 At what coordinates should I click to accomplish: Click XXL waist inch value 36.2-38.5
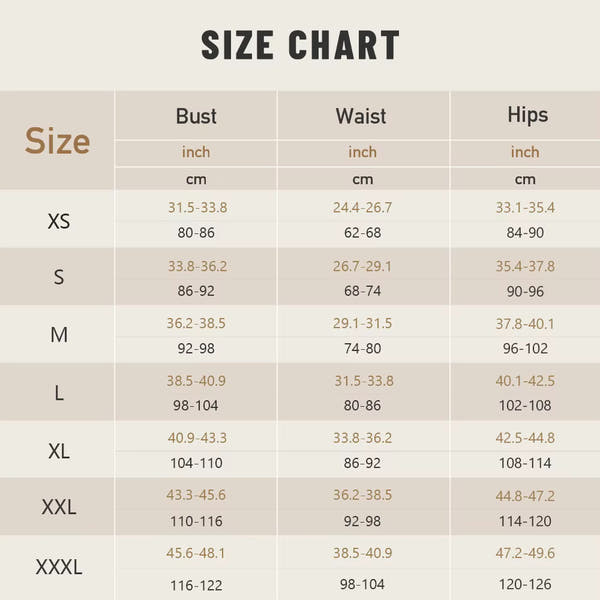click(362, 495)
